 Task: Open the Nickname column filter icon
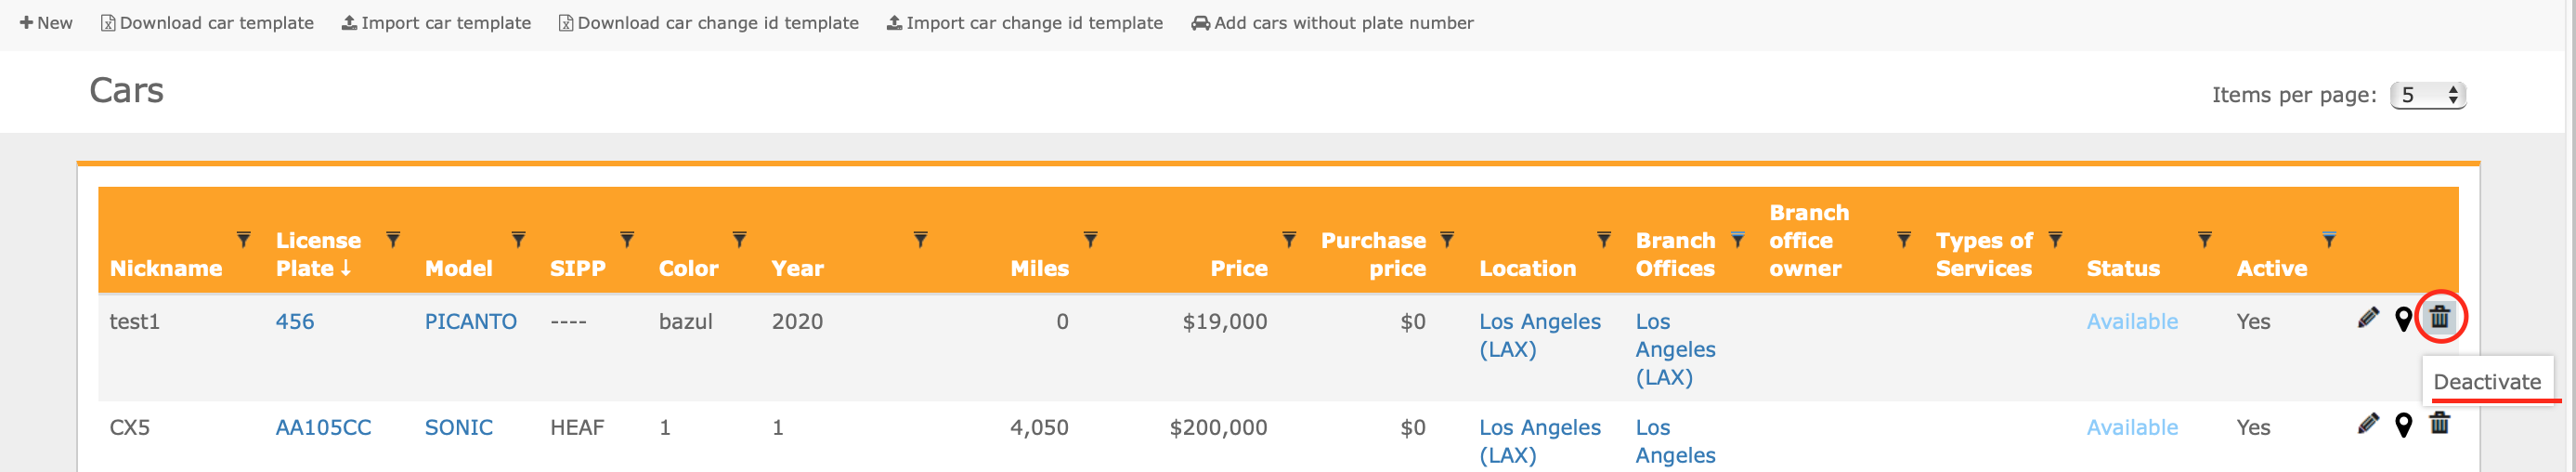[x=243, y=240]
